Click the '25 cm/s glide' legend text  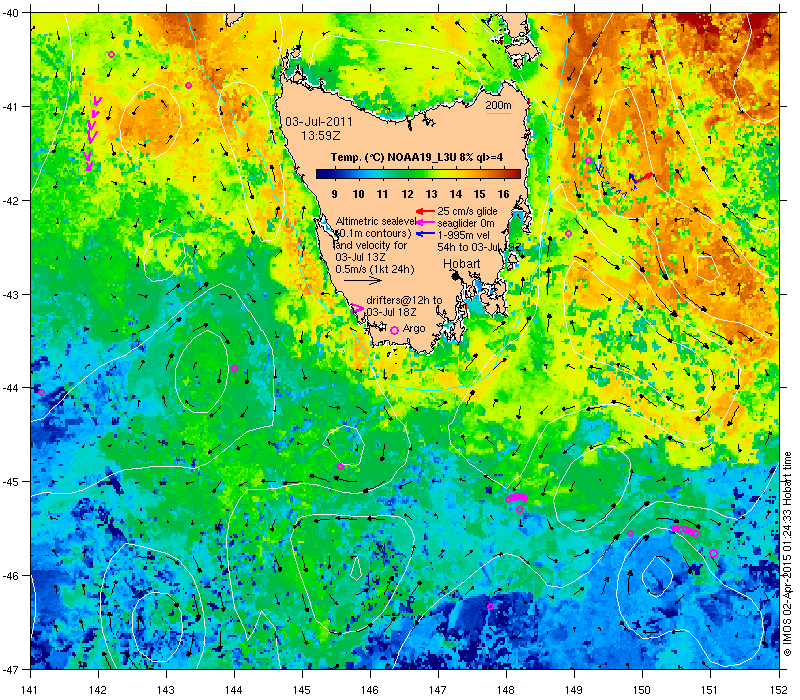467,211
